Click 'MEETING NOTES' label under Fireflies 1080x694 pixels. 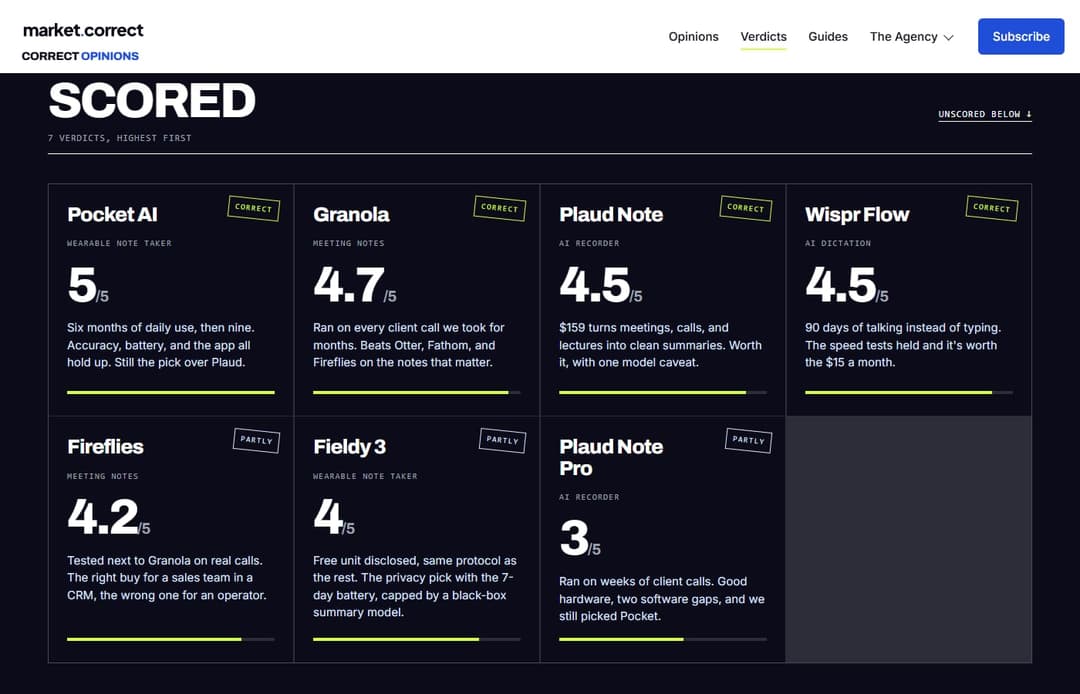(103, 476)
